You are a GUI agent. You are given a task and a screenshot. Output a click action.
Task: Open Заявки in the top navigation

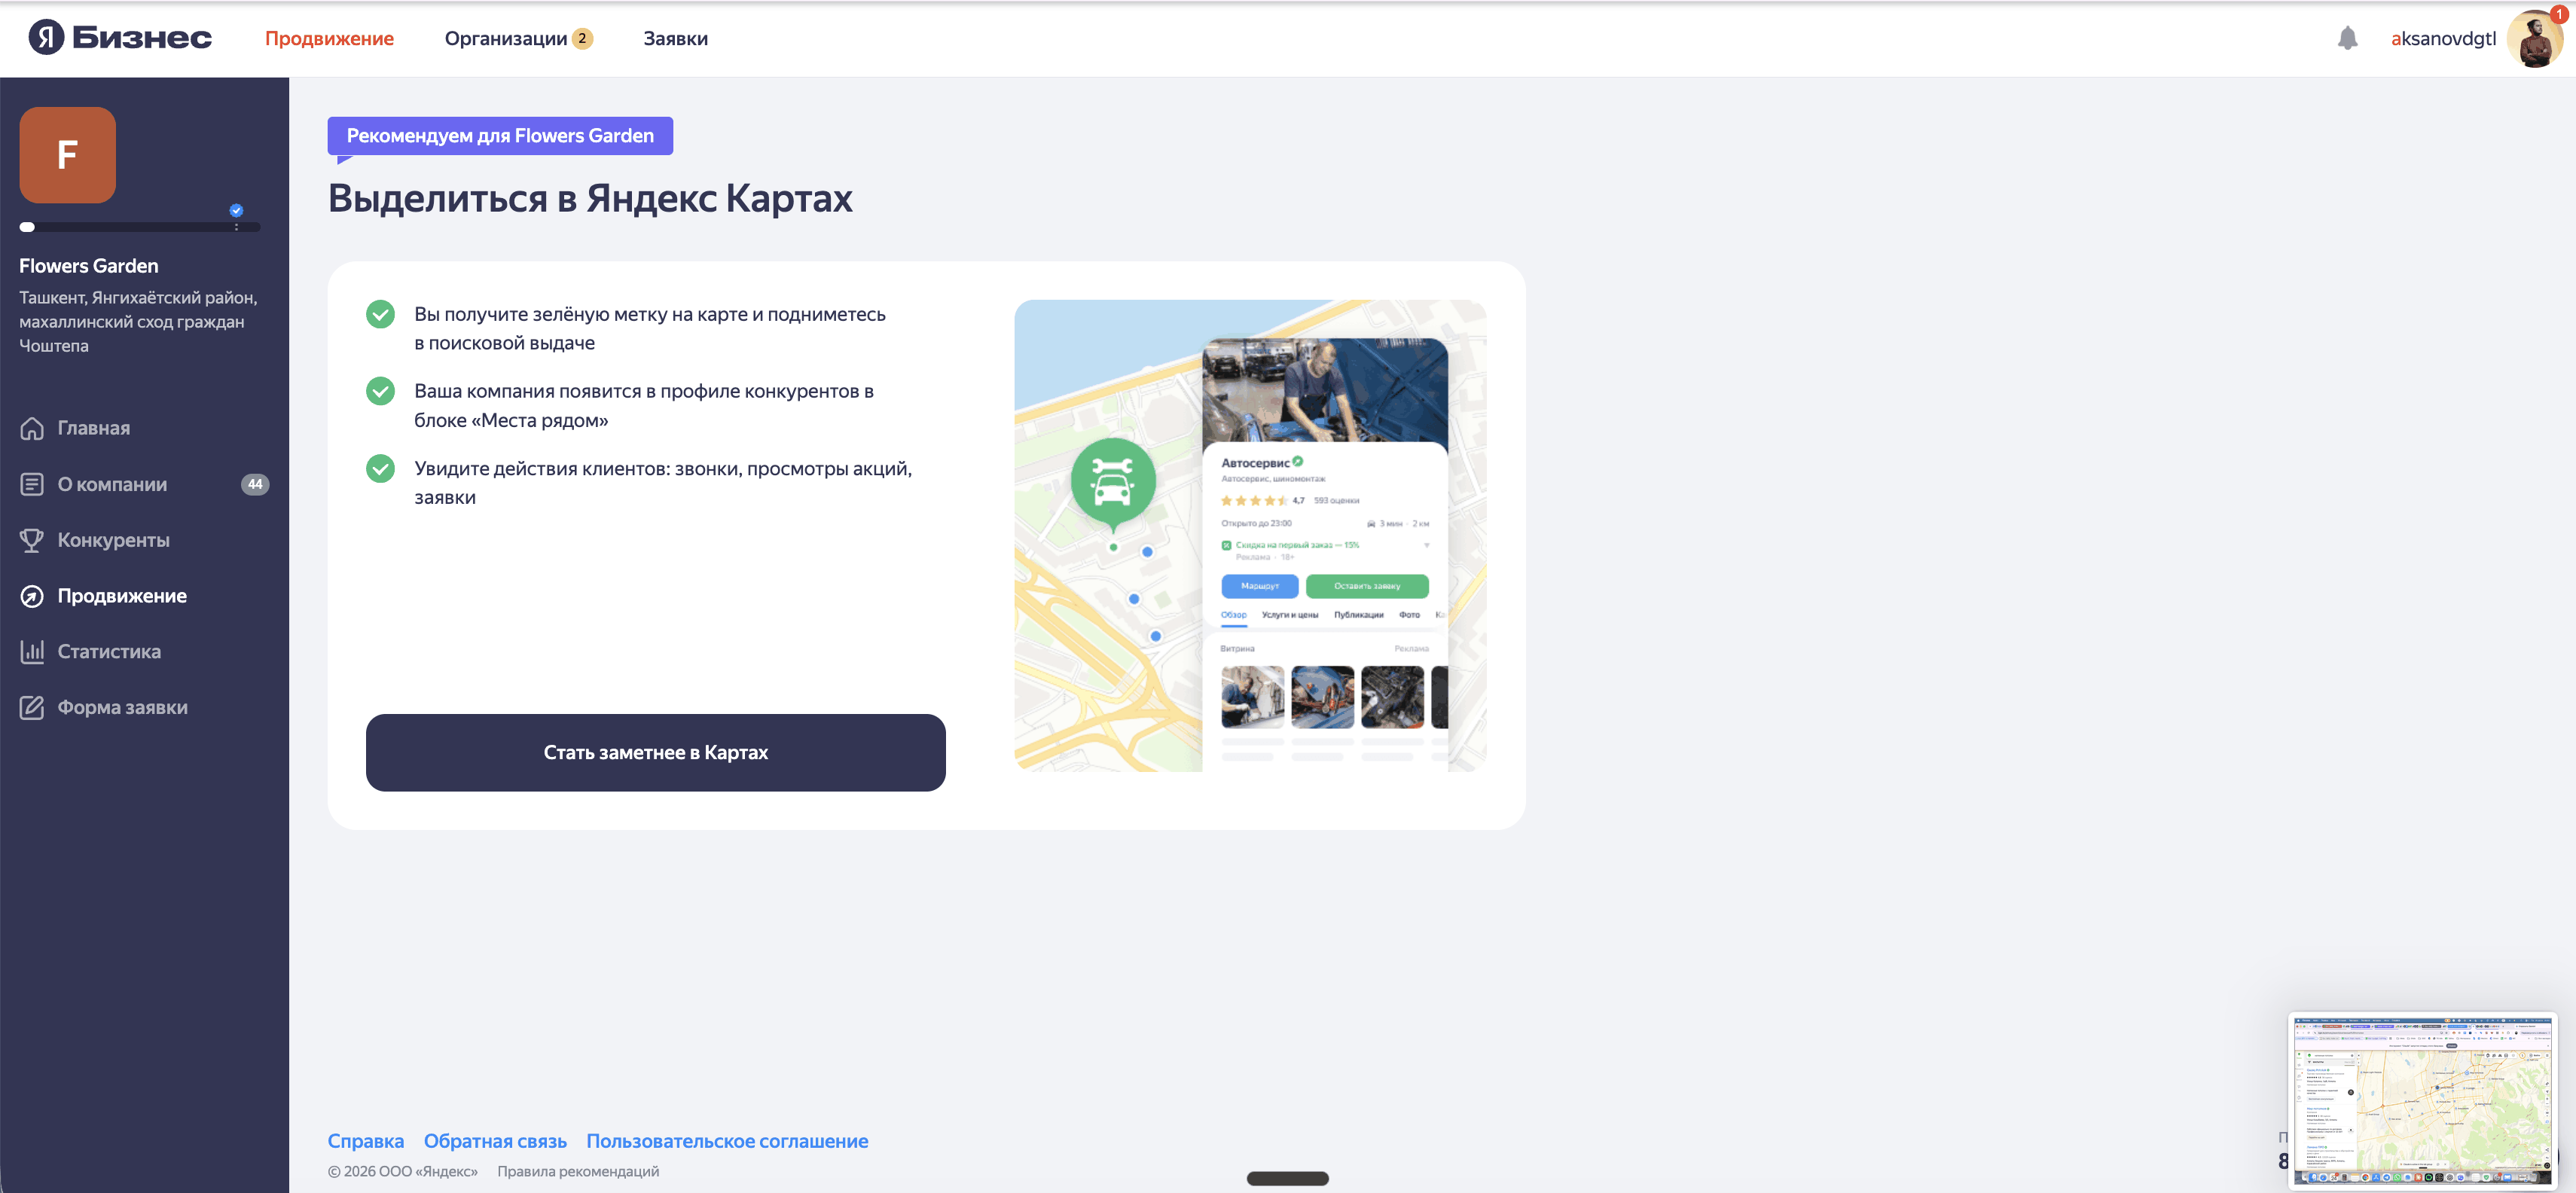coord(675,38)
